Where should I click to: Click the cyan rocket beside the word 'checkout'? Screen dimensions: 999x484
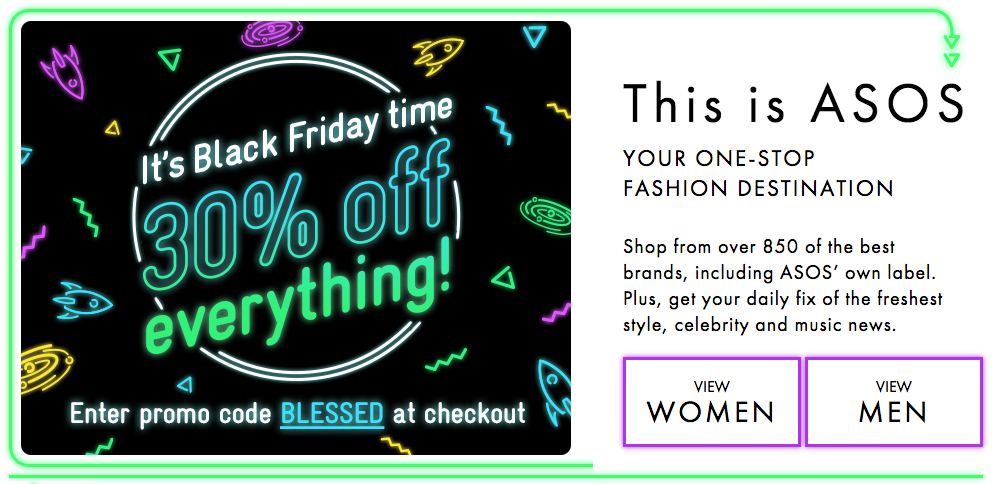pos(554,390)
